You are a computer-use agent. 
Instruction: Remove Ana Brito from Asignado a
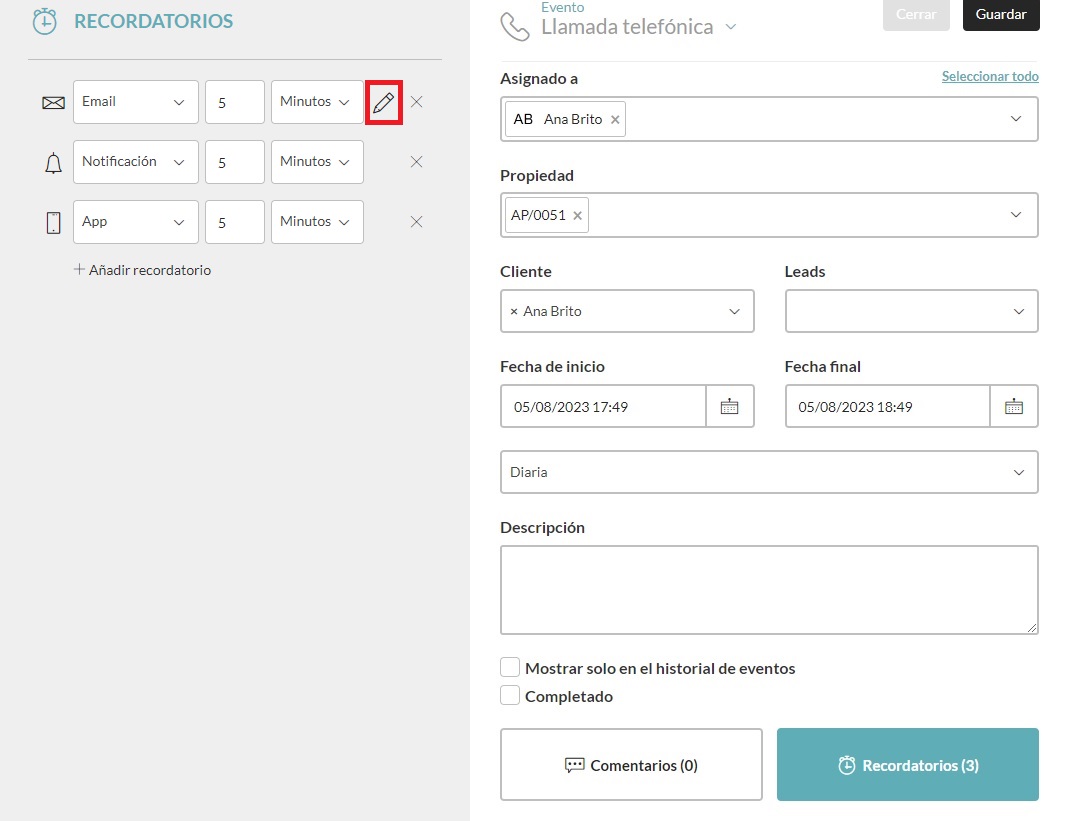pos(615,120)
